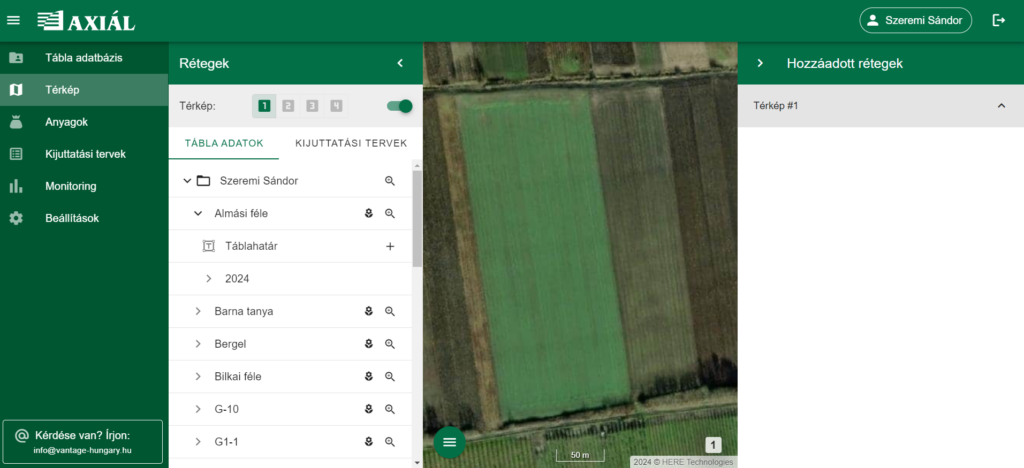Switch to Kijuttatási tervek tab
This screenshot has height=468, width=1024.
click(x=350, y=143)
